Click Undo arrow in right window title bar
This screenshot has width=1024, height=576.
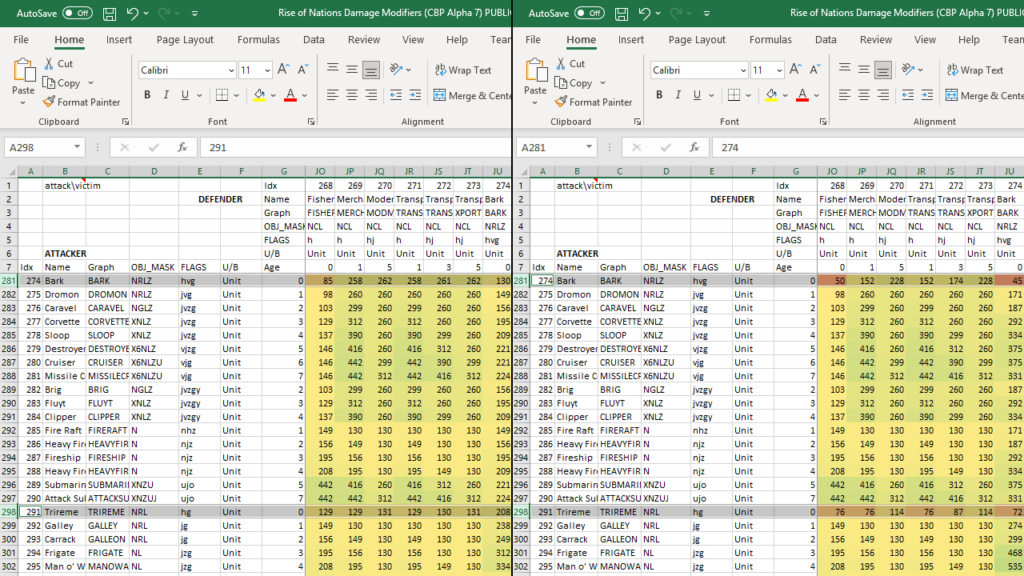click(644, 13)
